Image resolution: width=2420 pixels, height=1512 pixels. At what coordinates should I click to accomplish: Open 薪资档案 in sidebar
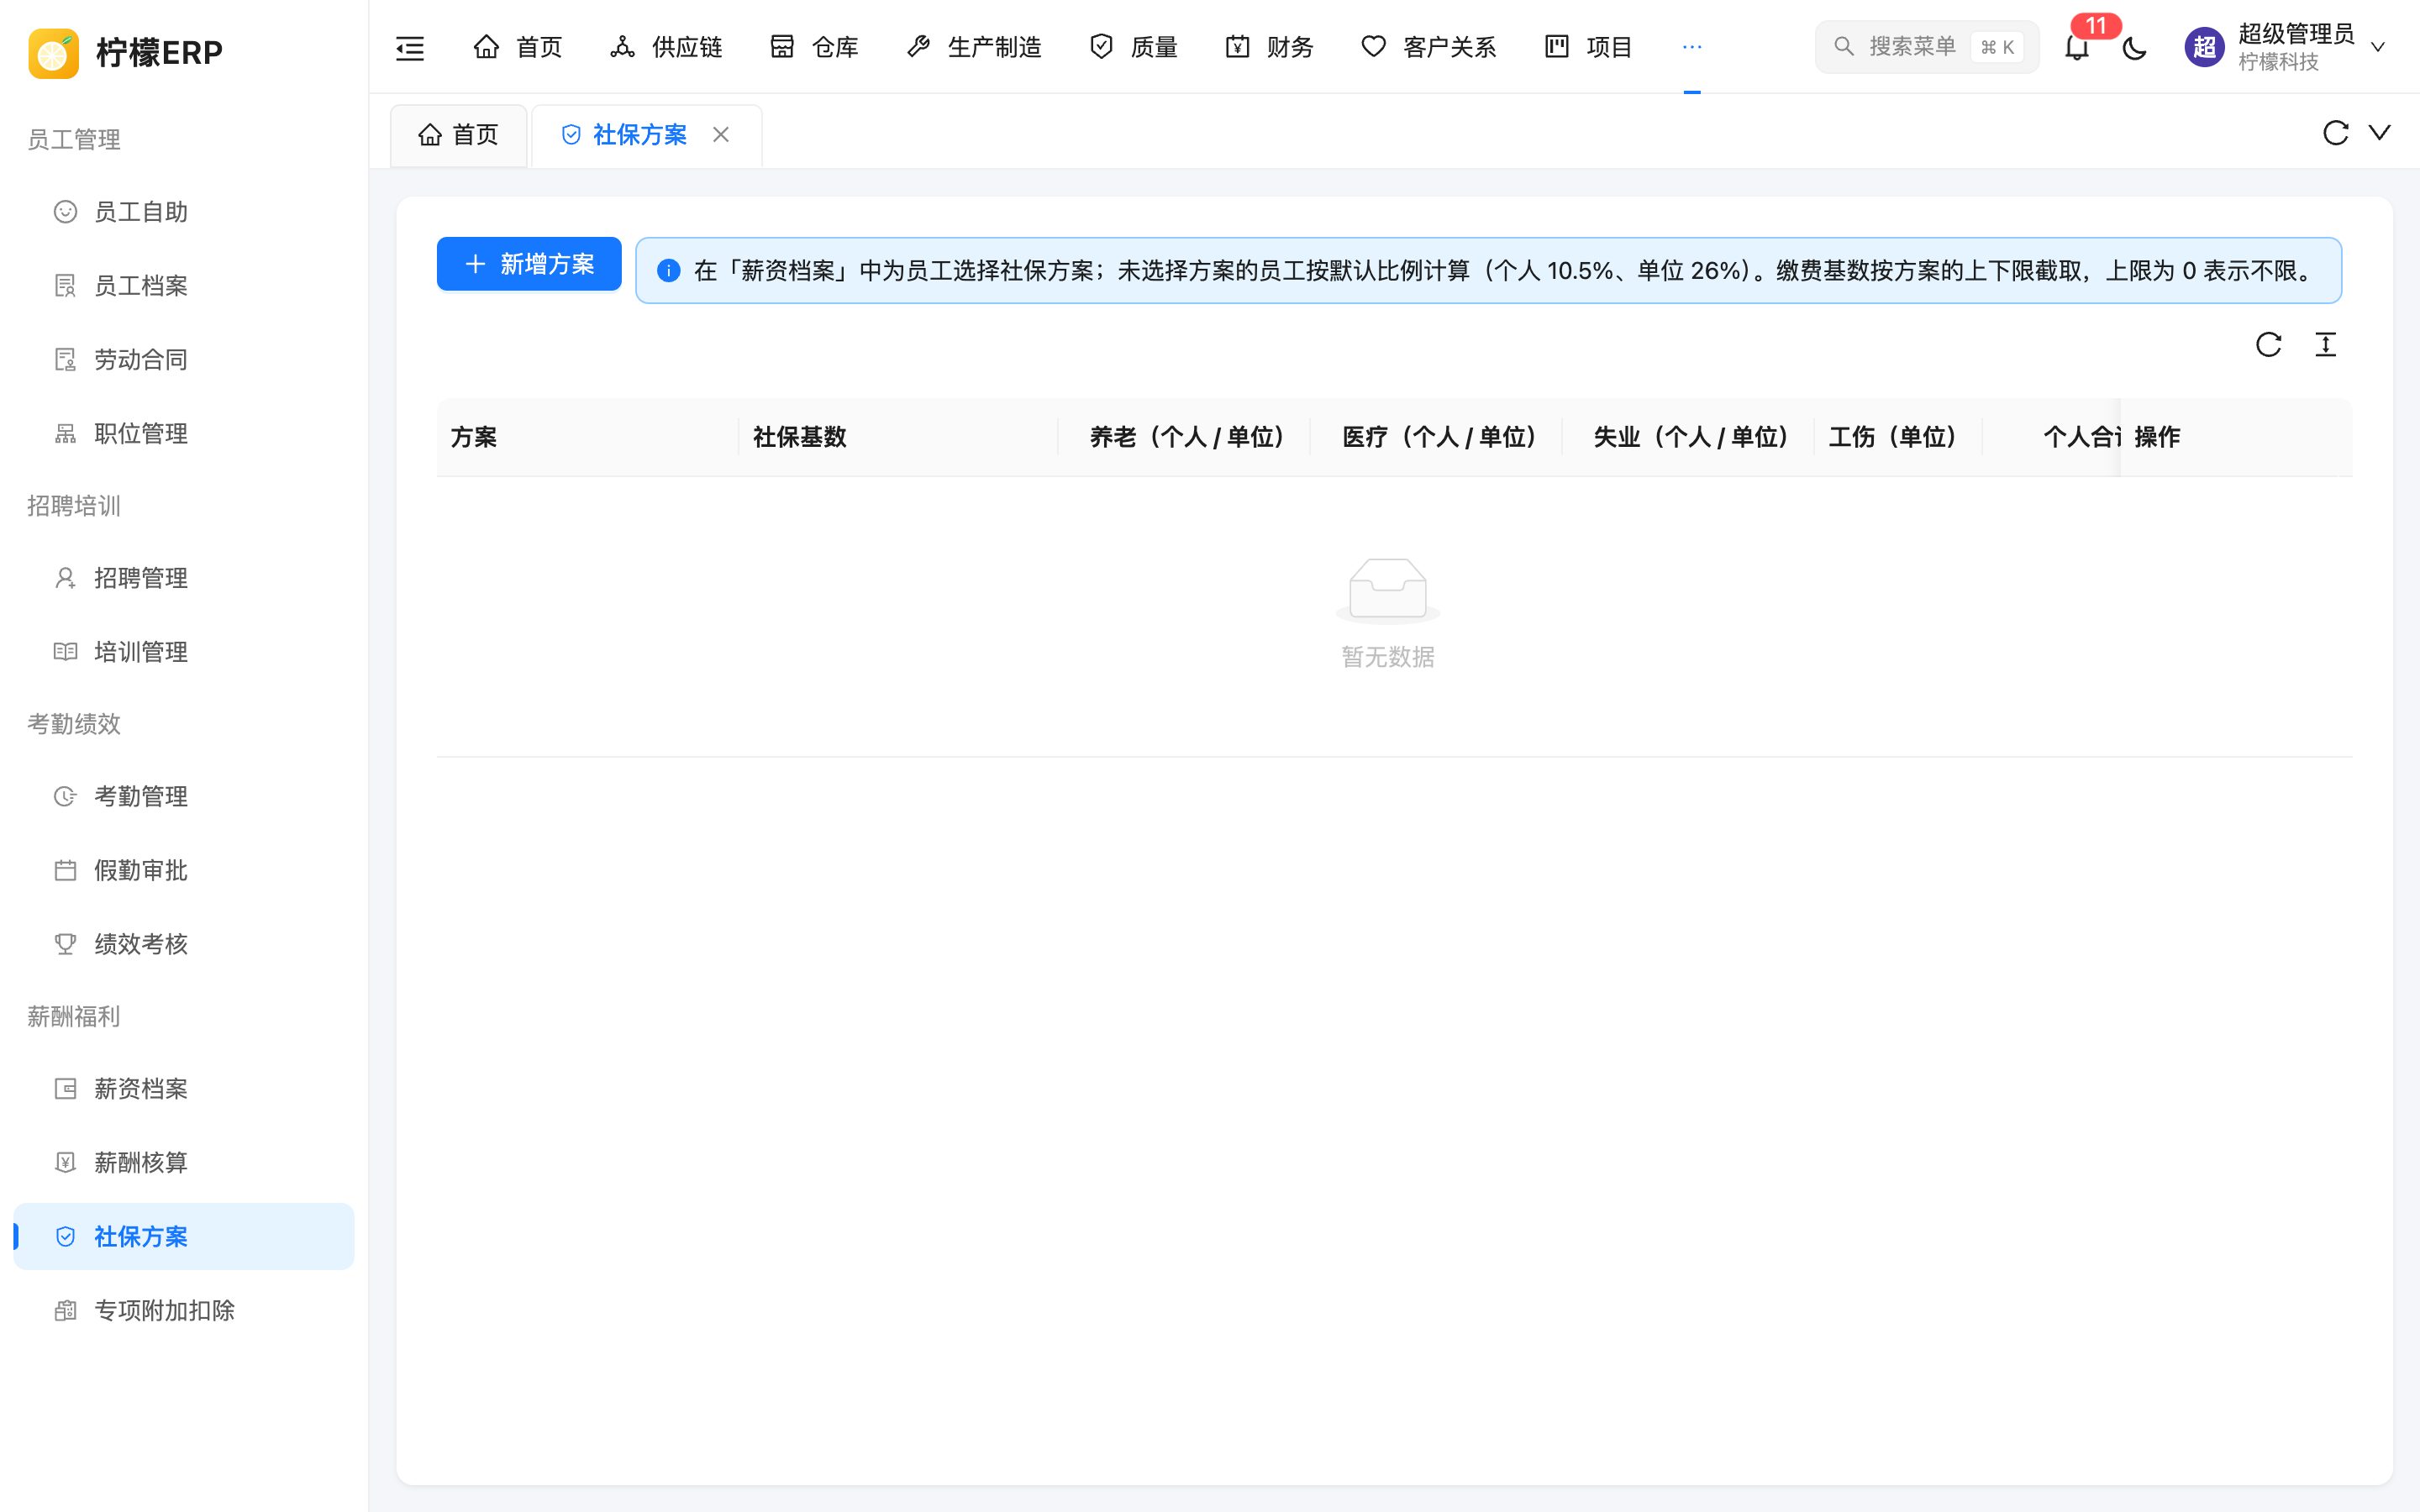point(184,1089)
